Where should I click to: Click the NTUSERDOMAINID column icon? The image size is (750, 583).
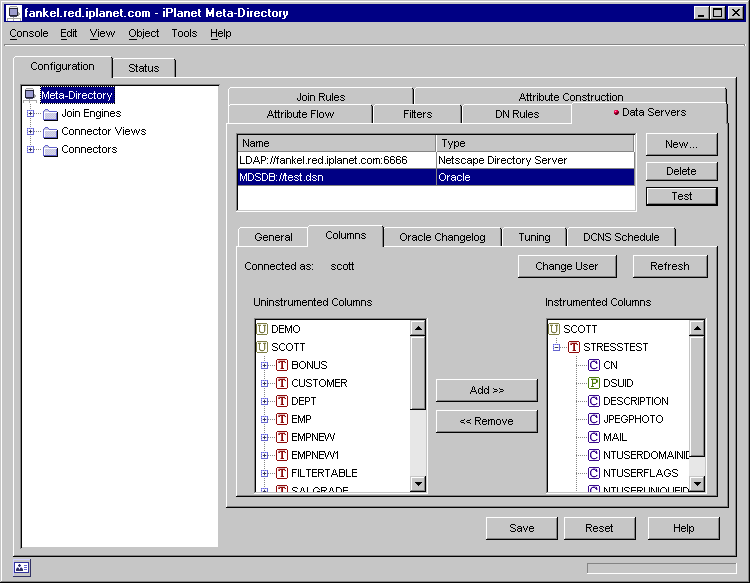[x=594, y=455]
